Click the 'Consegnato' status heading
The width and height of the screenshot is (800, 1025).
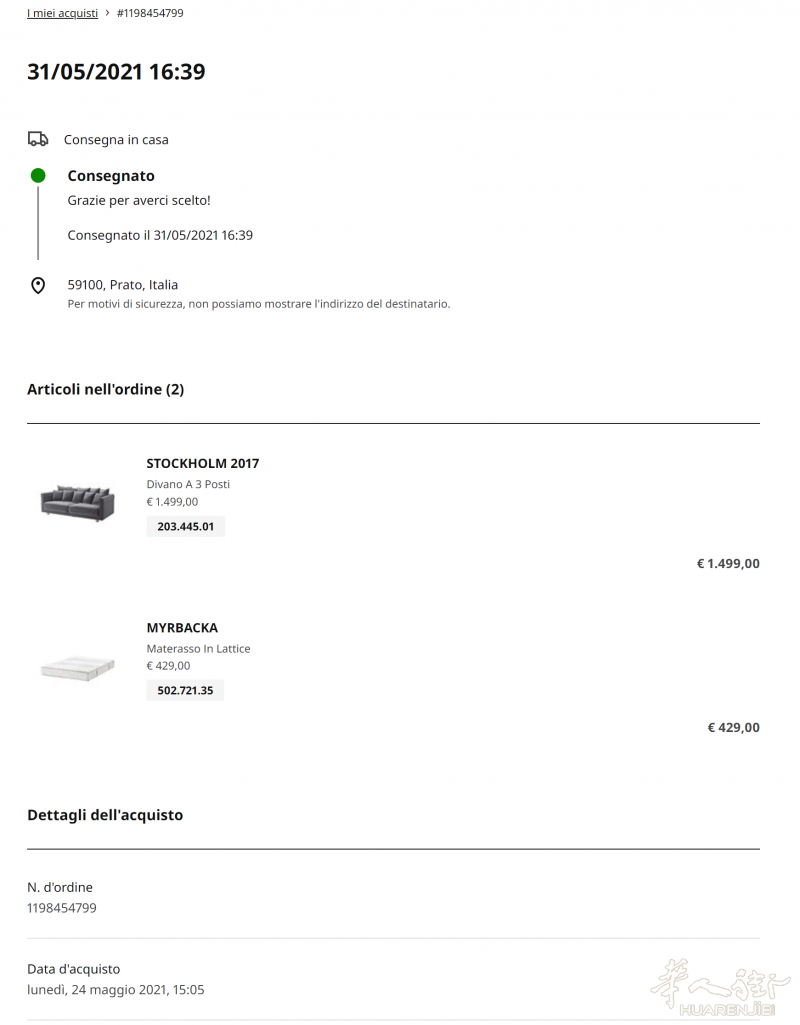pyautogui.click(x=111, y=176)
